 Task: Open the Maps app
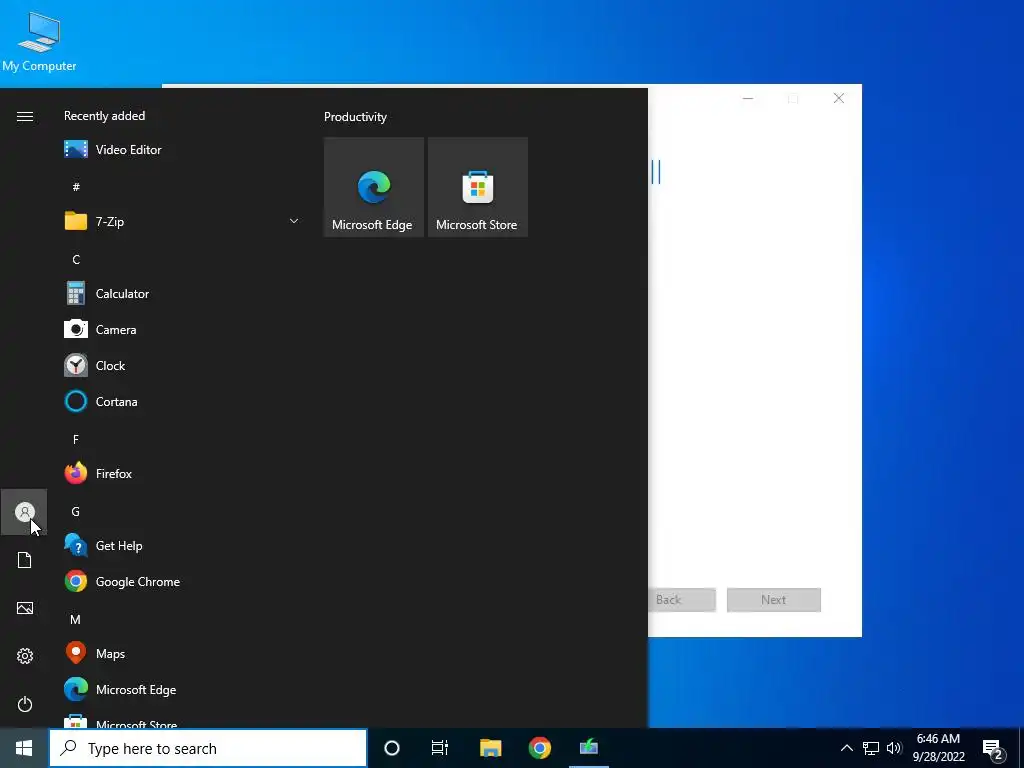(x=182, y=653)
